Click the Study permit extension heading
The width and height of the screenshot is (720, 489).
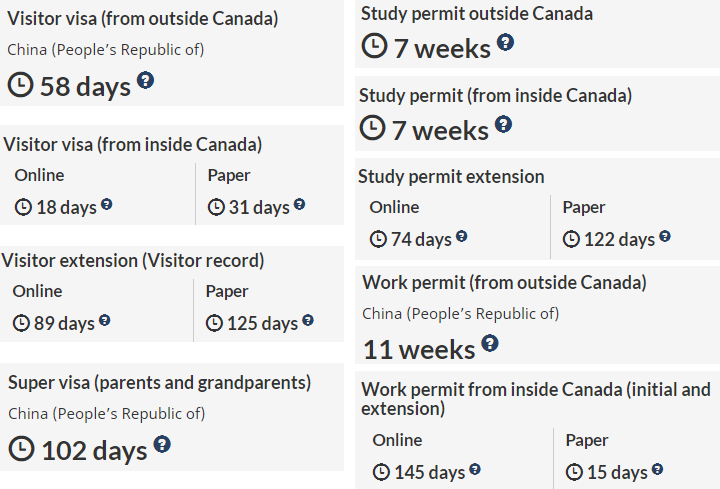point(451,176)
